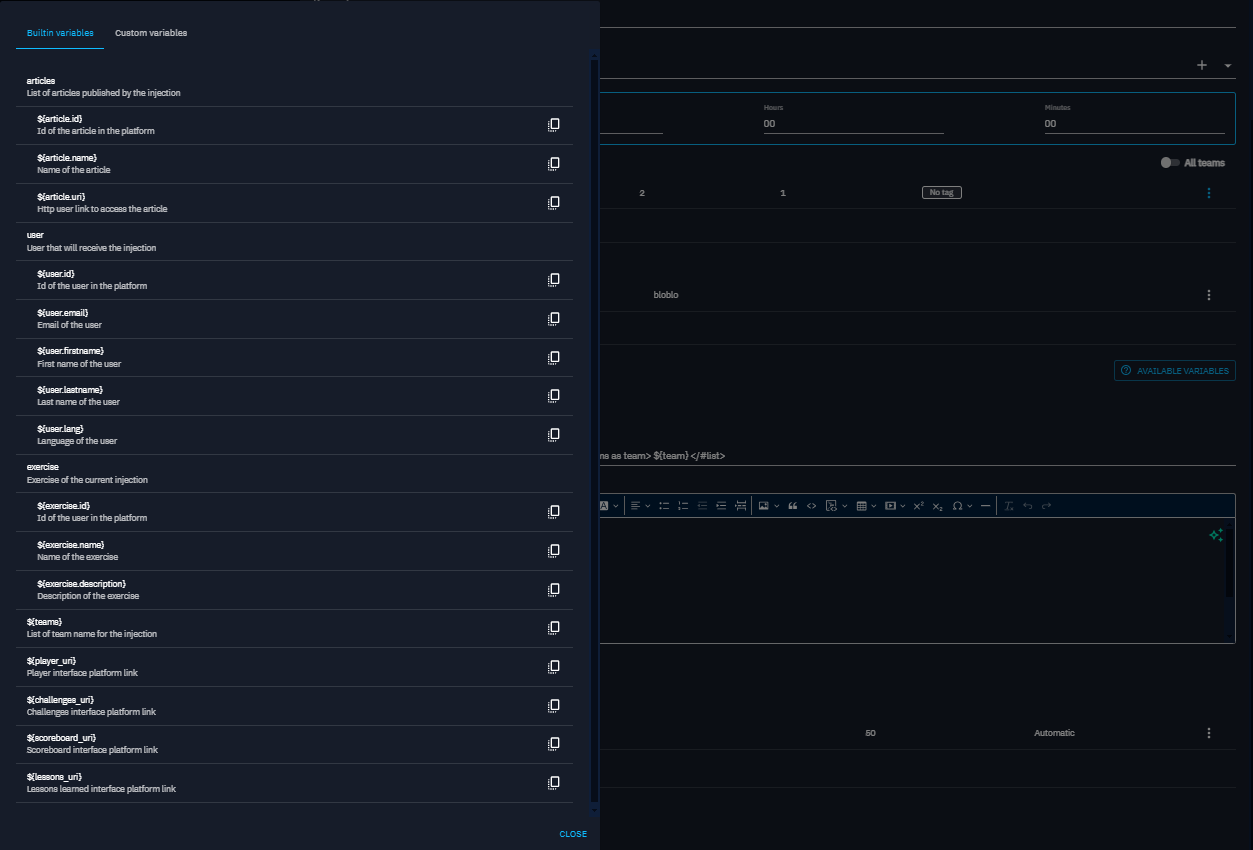Click the AI sparkle icon in editor
This screenshot has height=850, width=1253.
click(1216, 536)
